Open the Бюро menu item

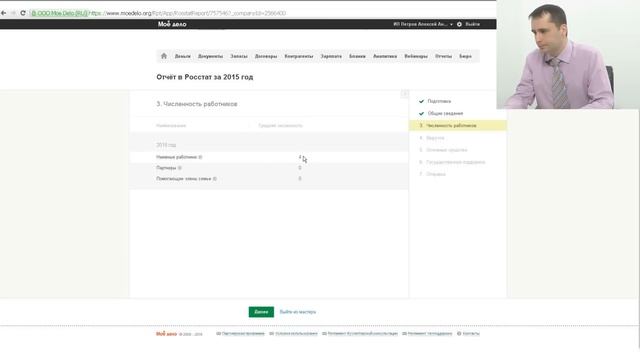coord(465,56)
